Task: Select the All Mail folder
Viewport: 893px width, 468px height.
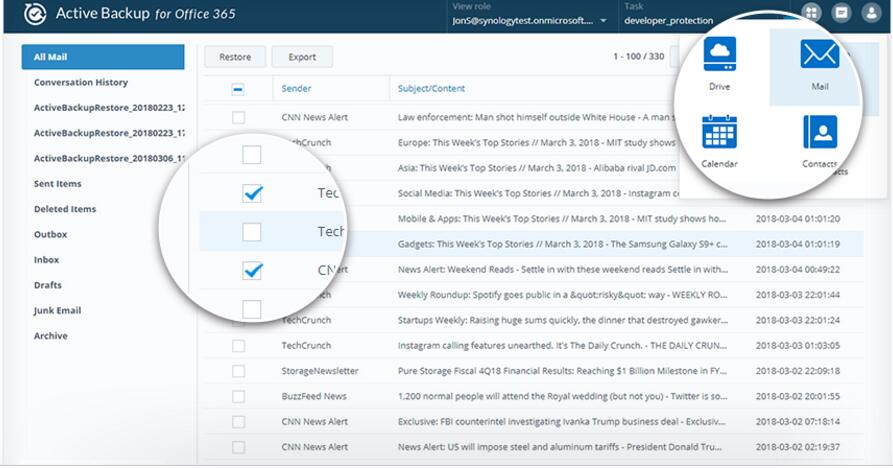Action: click(x=102, y=57)
